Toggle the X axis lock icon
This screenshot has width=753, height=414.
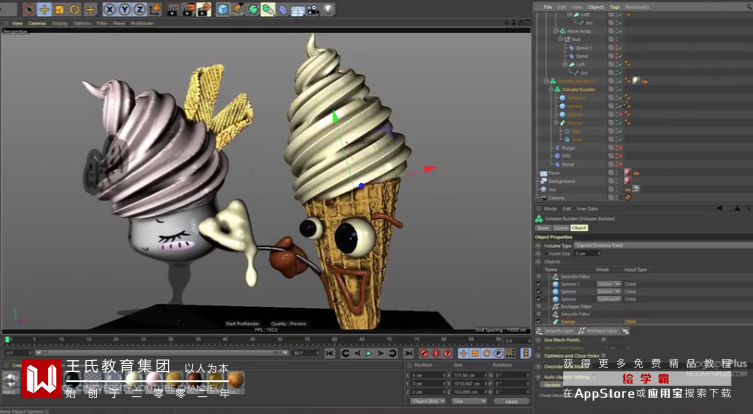tap(111, 9)
